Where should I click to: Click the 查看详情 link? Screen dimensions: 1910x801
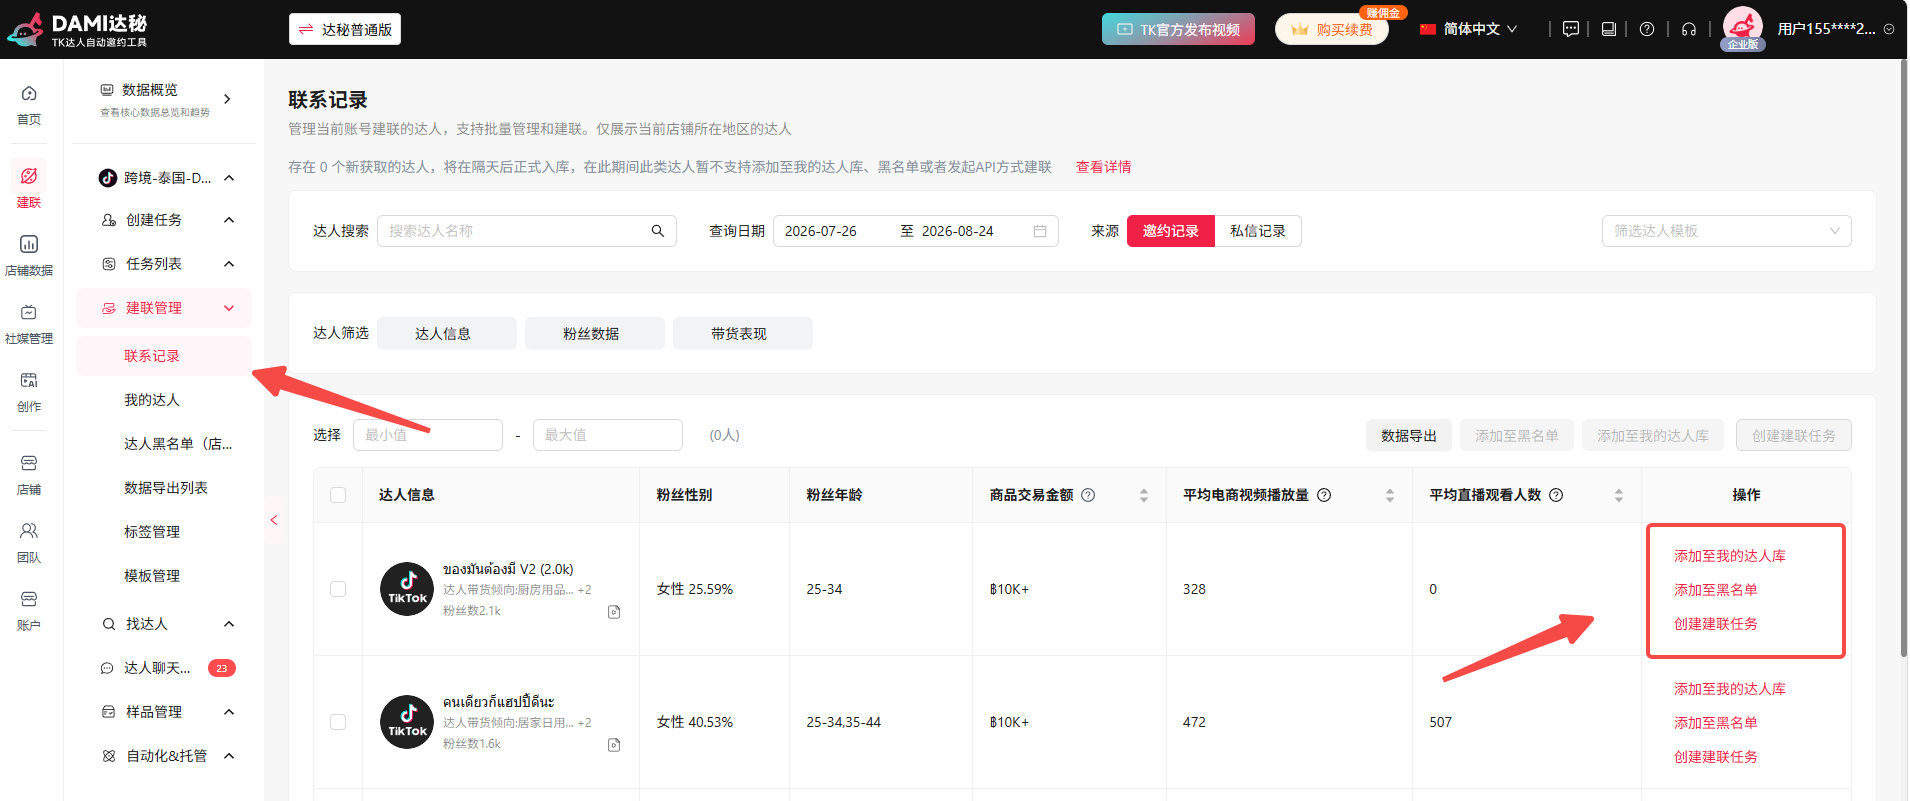(1103, 167)
